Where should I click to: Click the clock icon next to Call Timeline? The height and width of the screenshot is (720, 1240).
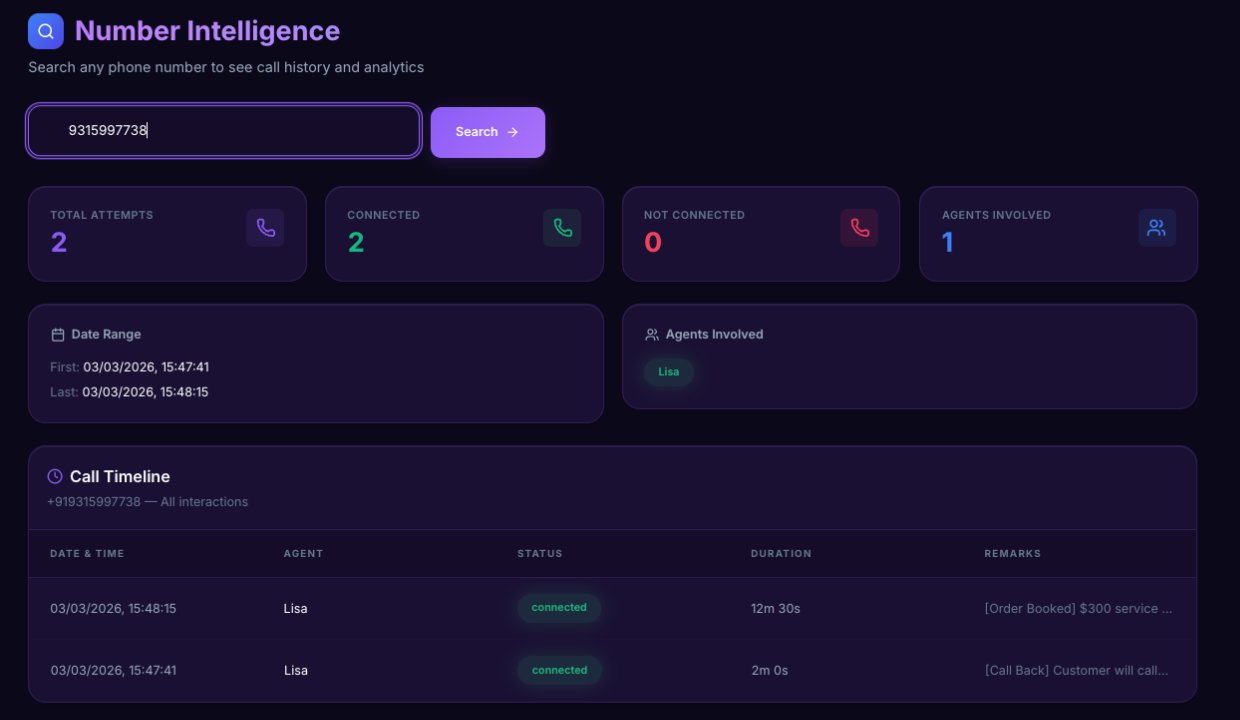pyautogui.click(x=55, y=476)
